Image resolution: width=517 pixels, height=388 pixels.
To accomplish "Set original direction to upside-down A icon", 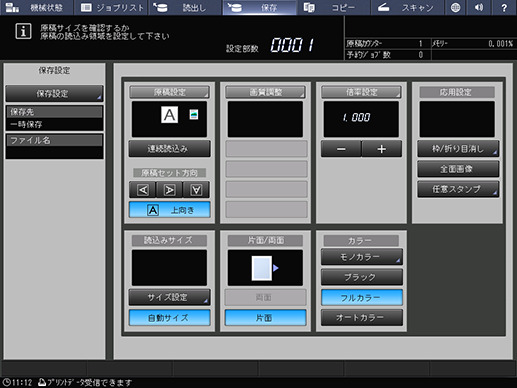I will point(196,190).
